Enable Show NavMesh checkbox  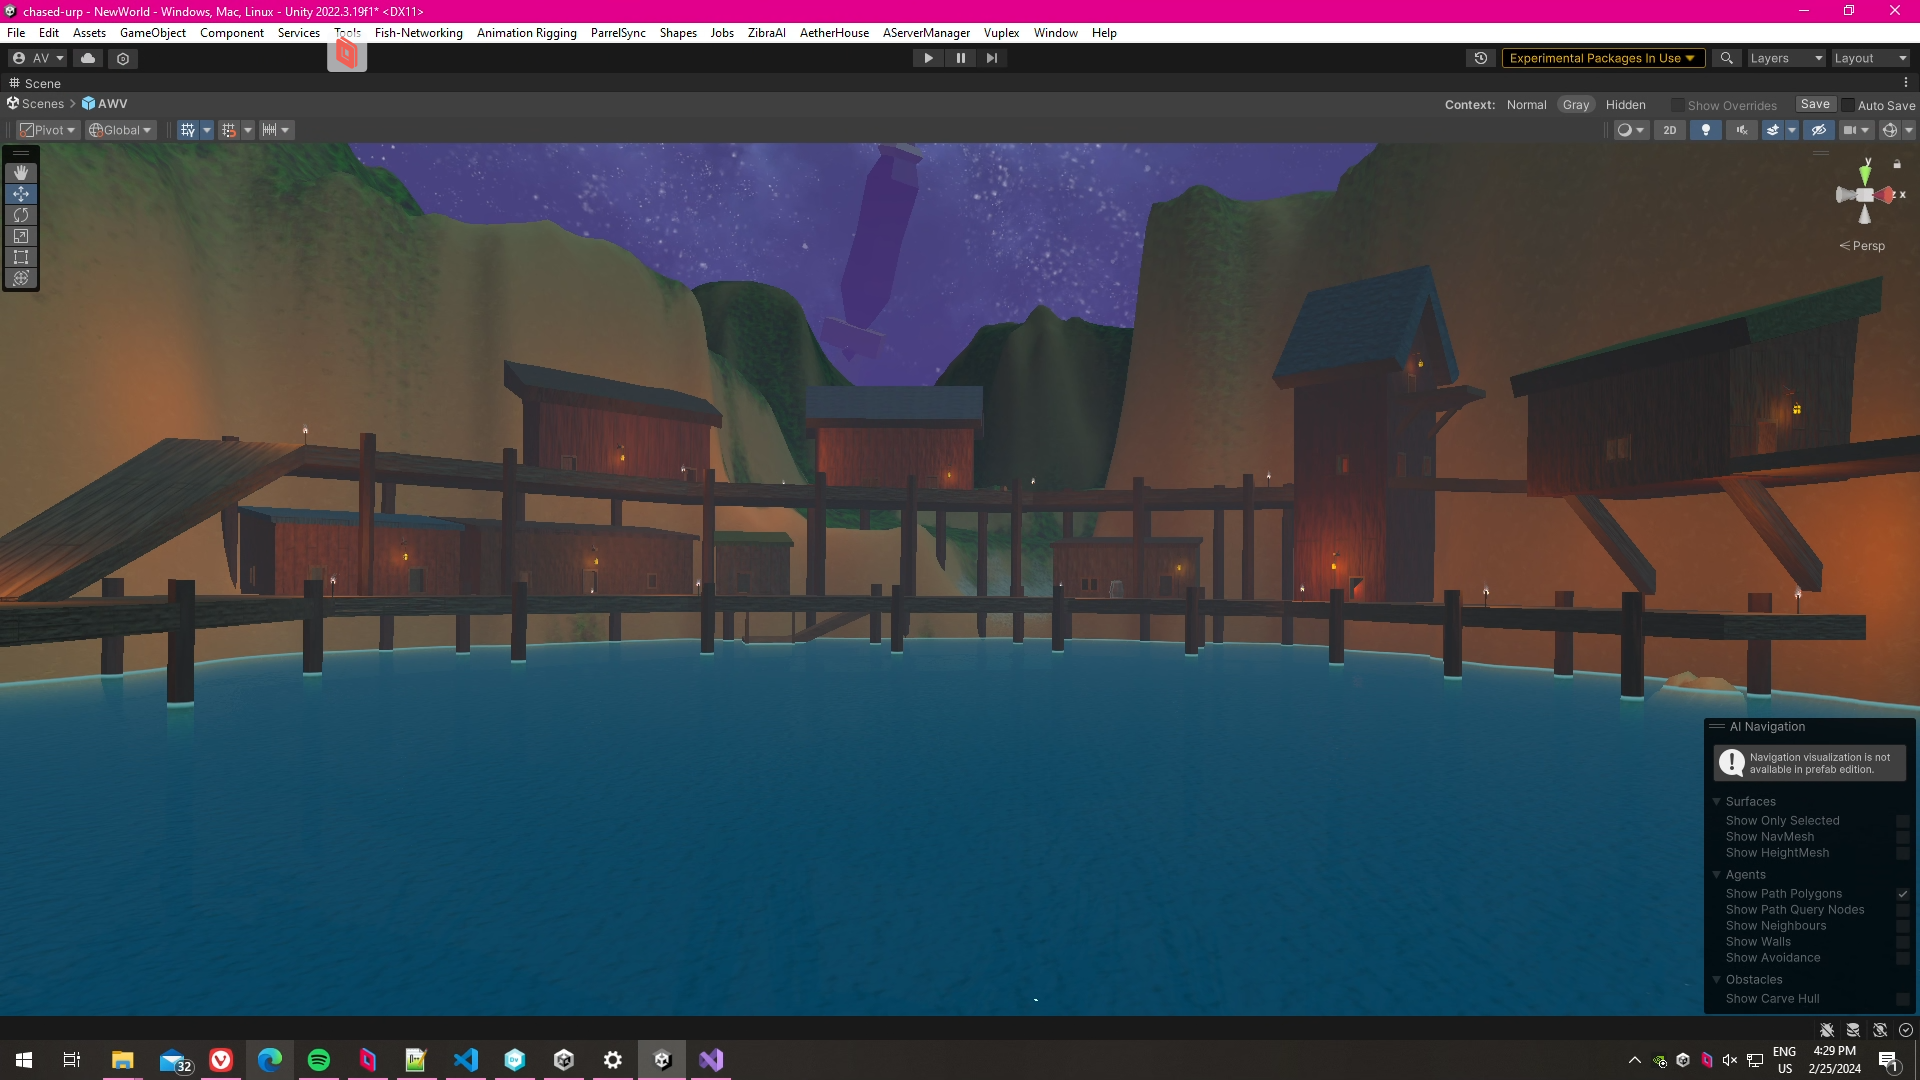tap(1902, 837)
